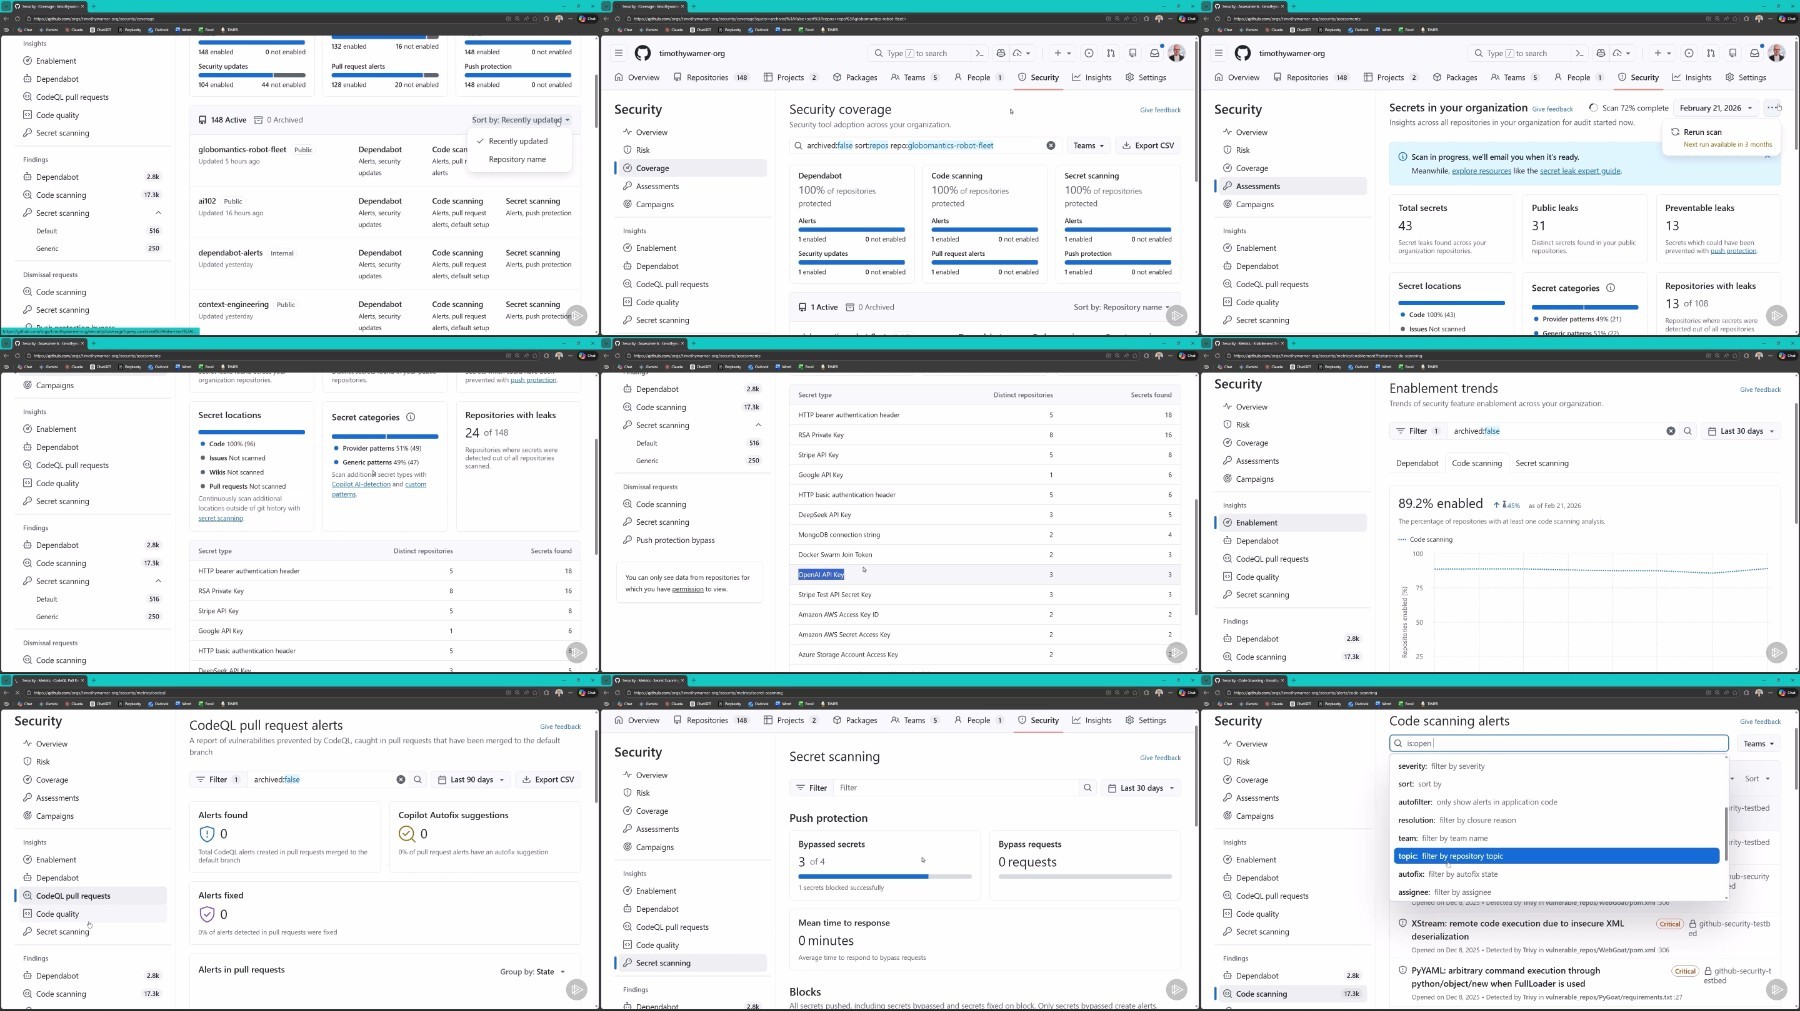1800x1011 pixels.
Task: Click the search icon in Secret scanning filter box
Action: (1087, 788)
